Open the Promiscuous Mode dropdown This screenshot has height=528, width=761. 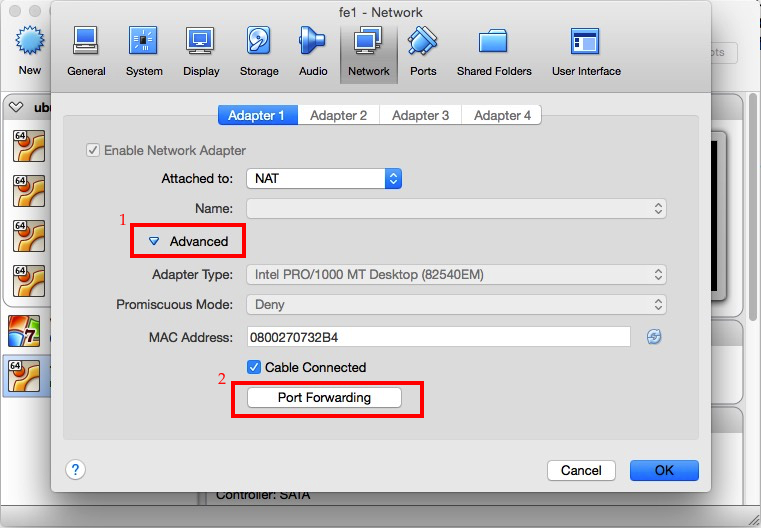tap(456, 304)
